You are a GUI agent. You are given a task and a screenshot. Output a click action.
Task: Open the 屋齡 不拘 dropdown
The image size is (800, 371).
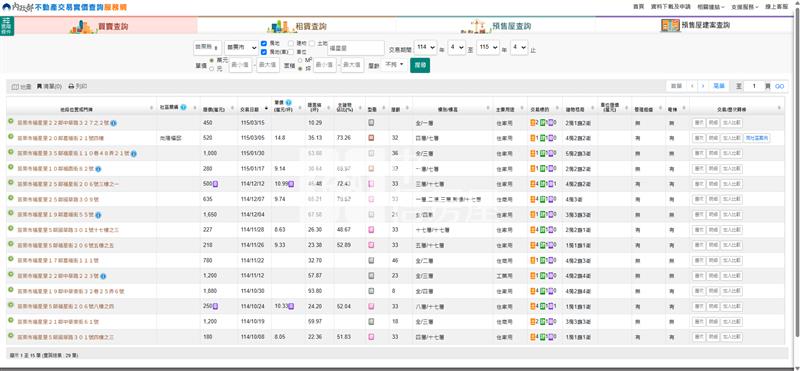pyautogui.click(x=394, y=65)
